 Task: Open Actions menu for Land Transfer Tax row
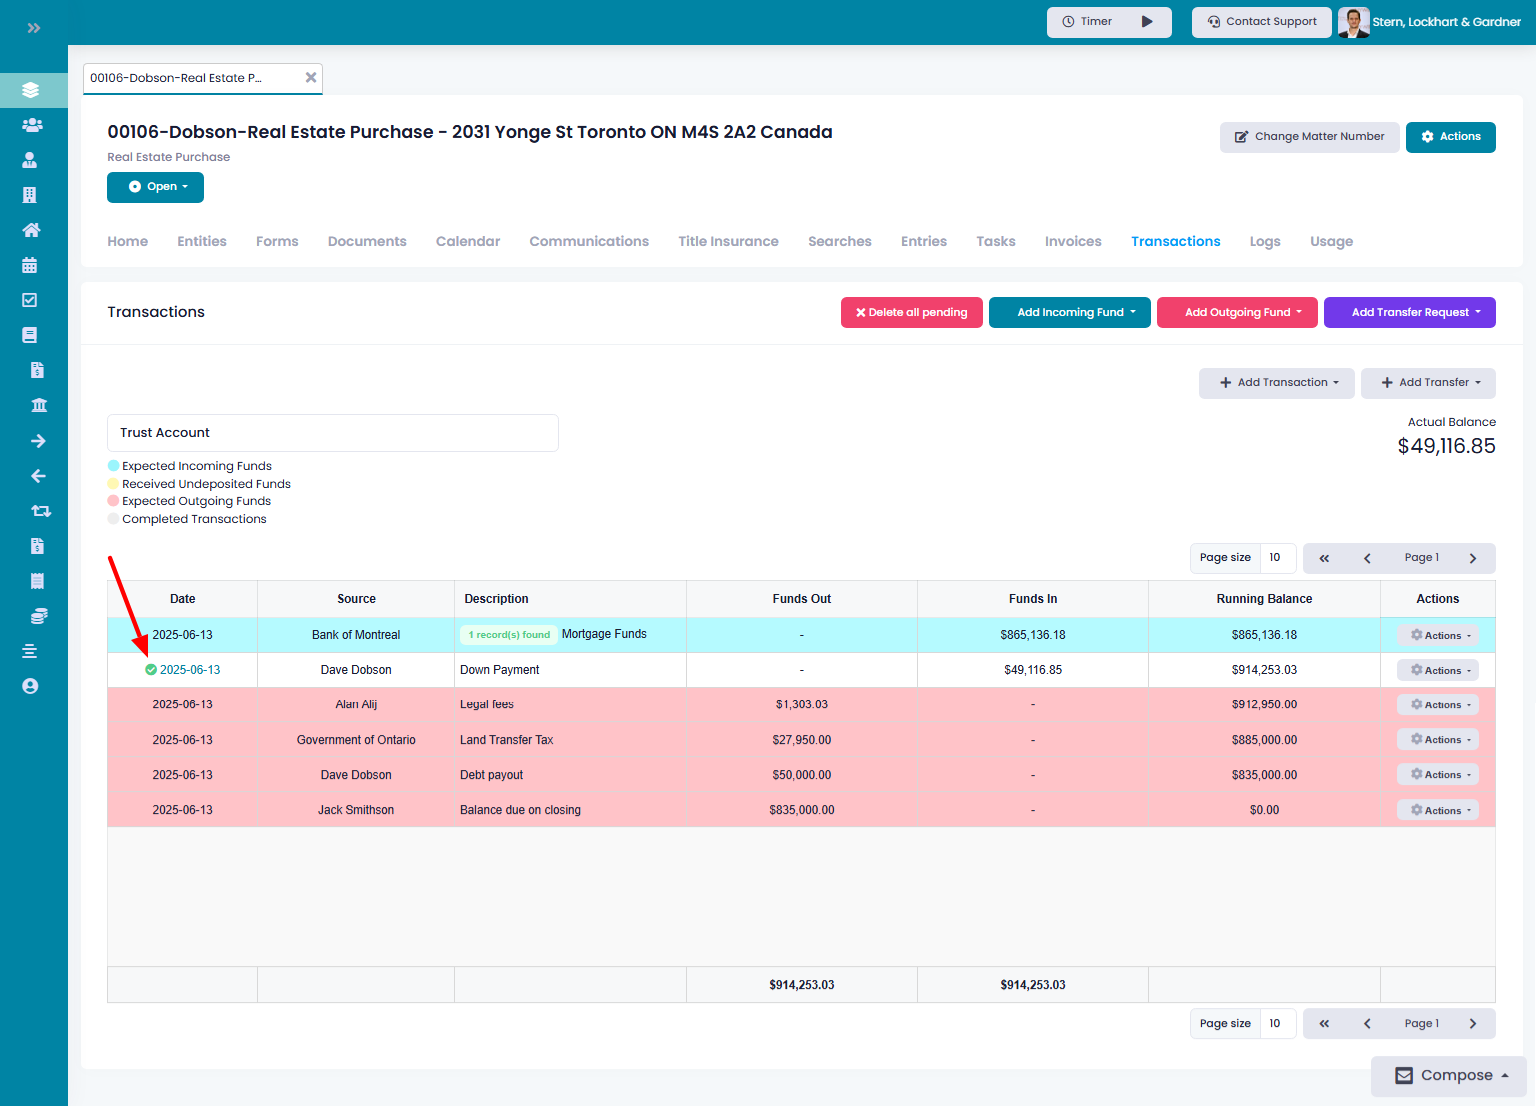pyautogui.click(x=1438, y=740)
